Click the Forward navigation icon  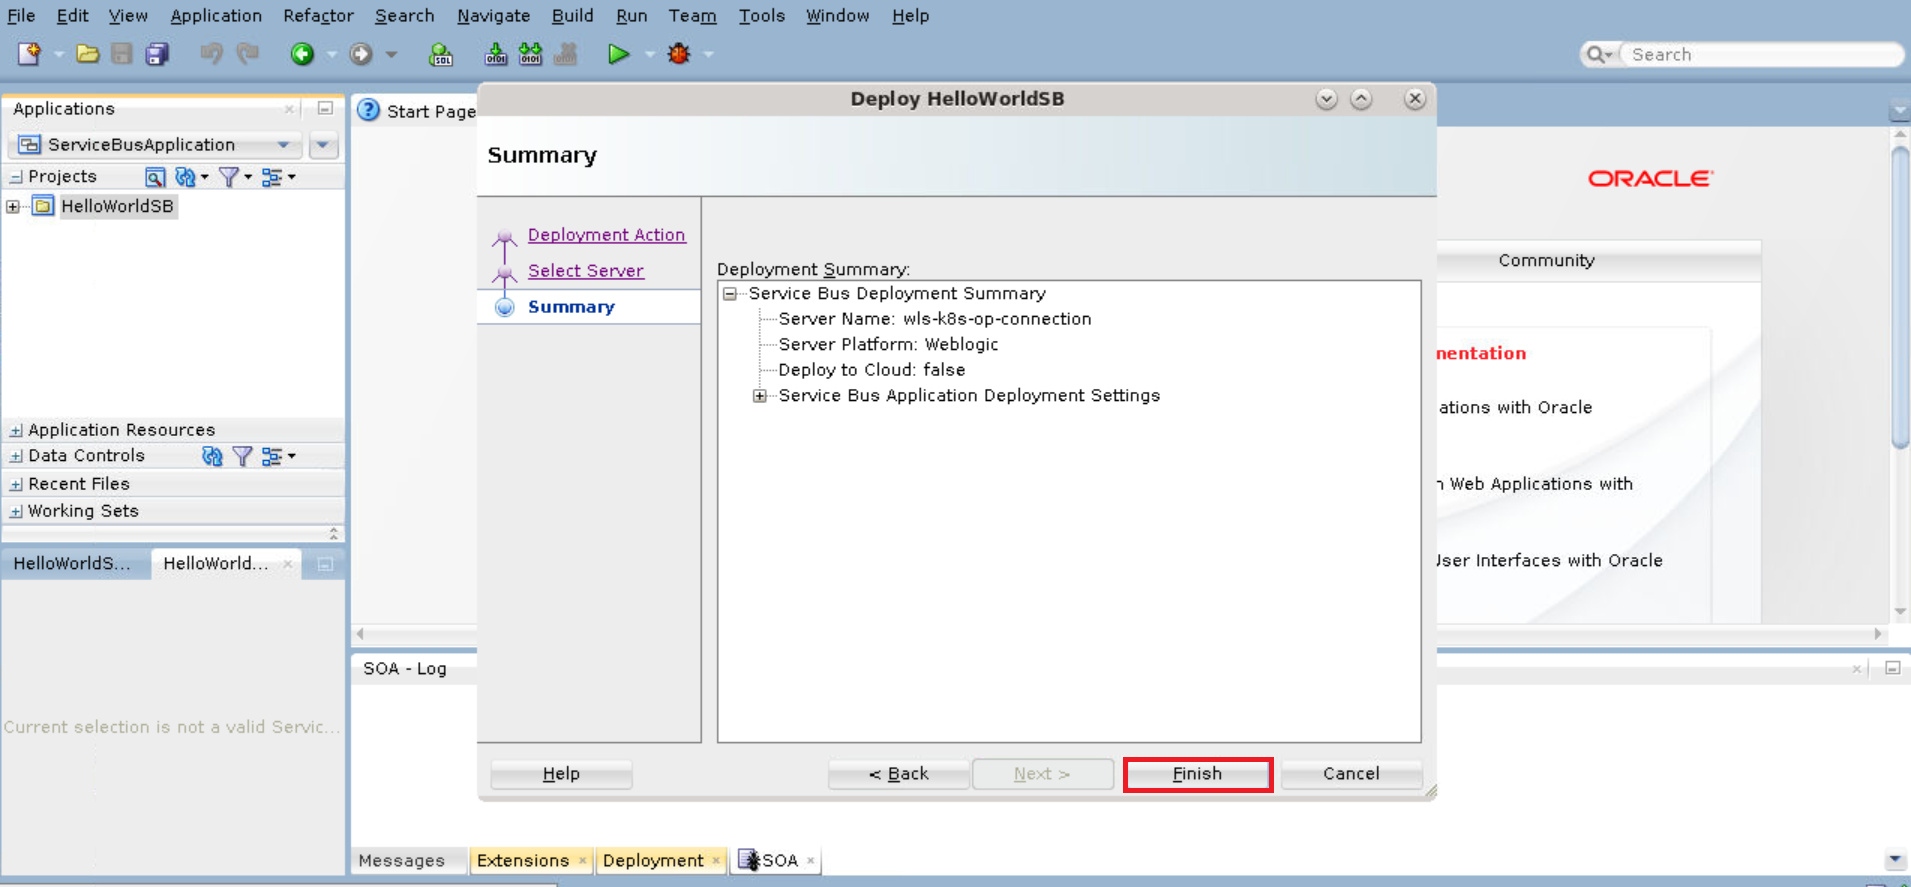click(361, 54)
